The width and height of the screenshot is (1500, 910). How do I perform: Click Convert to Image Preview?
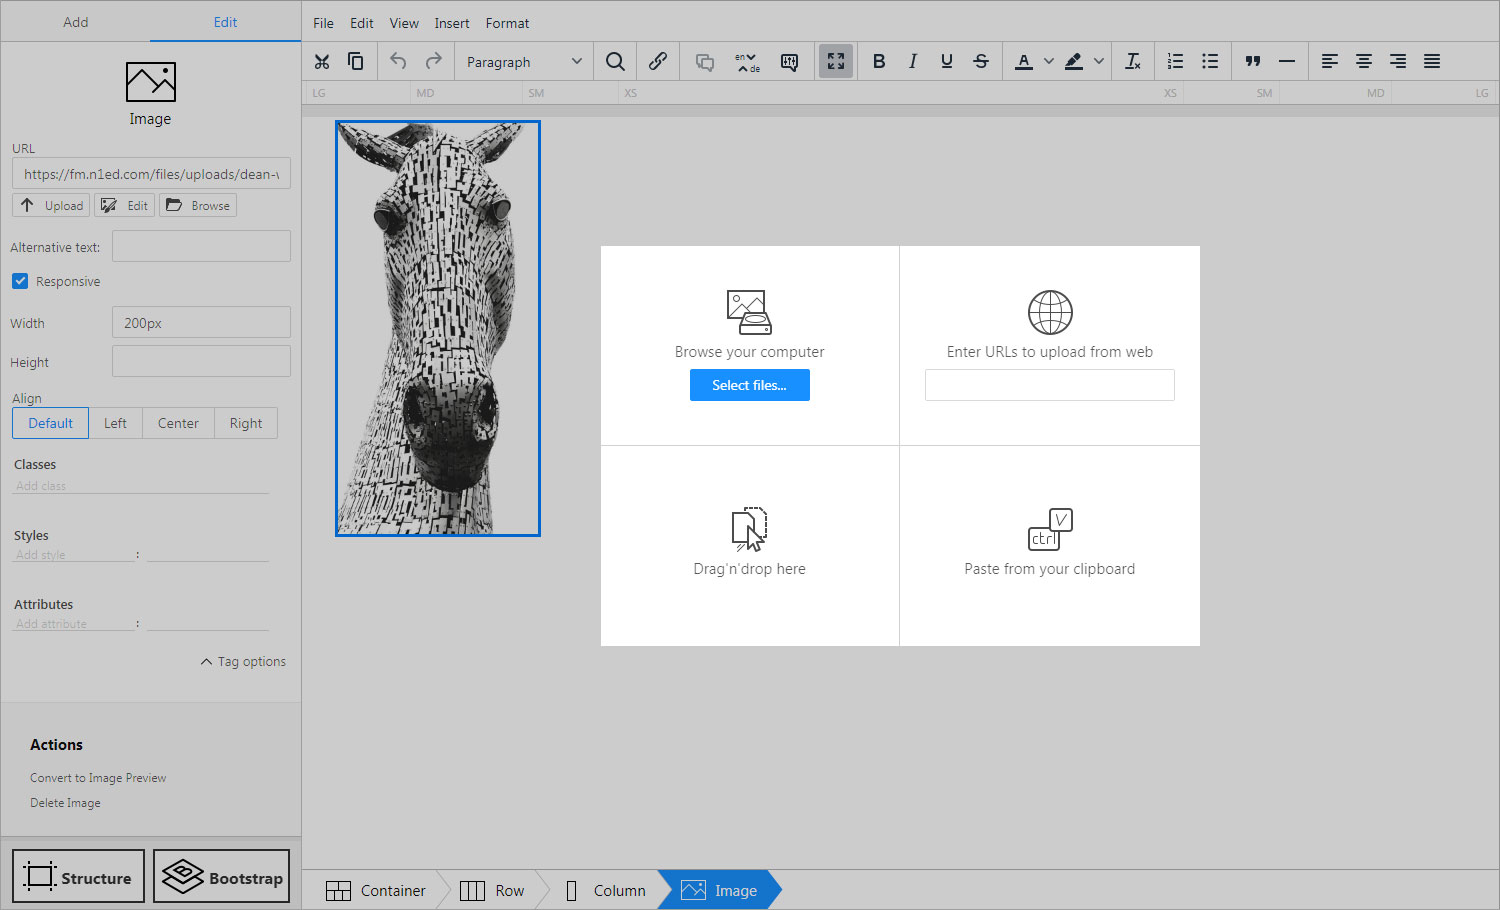(x=98, y=778)
